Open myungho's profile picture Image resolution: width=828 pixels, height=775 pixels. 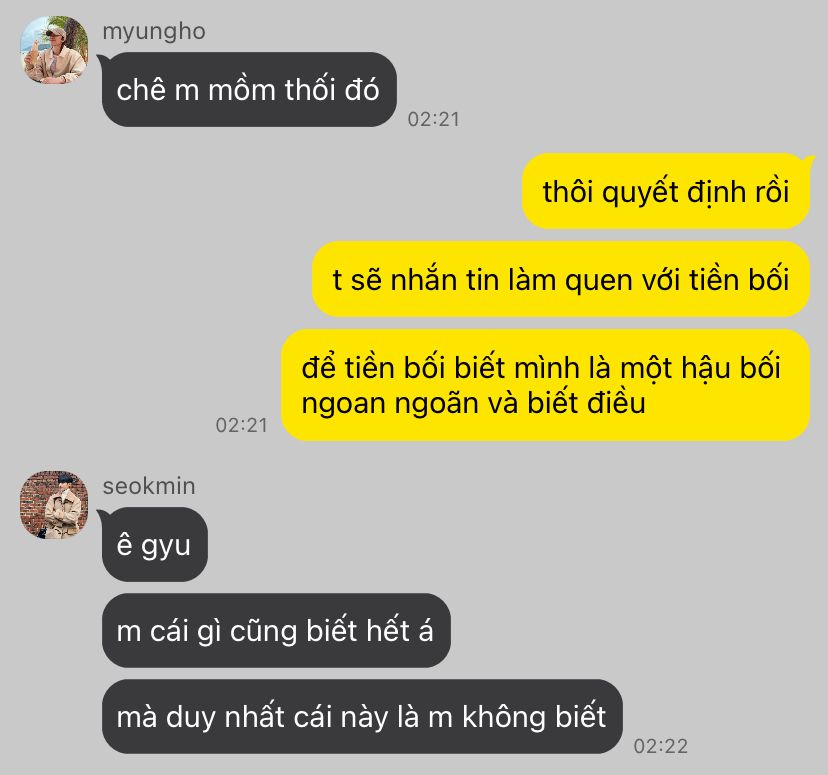54,50
